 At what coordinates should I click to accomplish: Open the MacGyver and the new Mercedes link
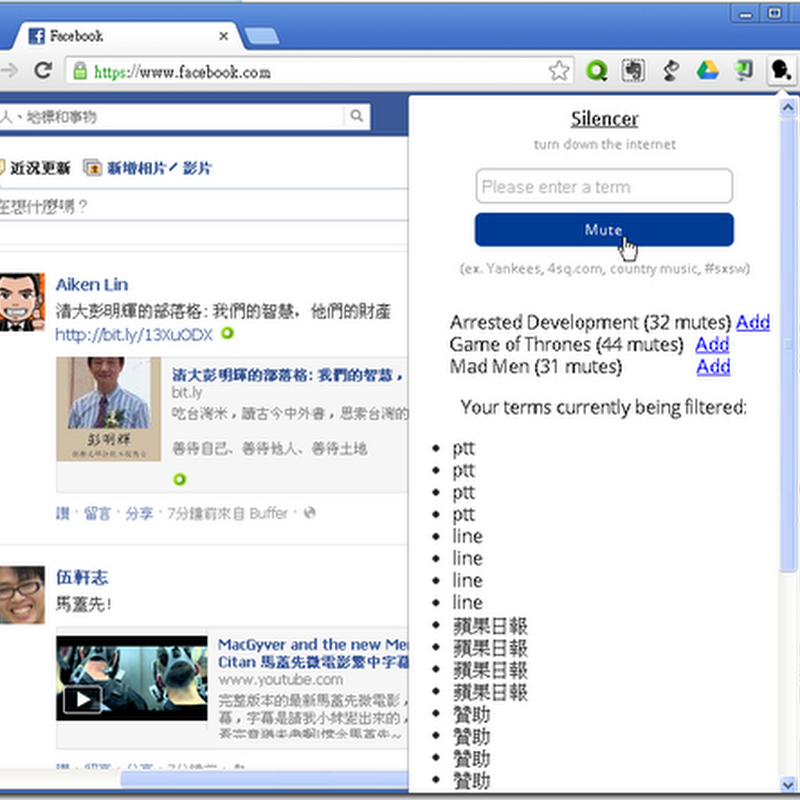(x=313, y=653)
